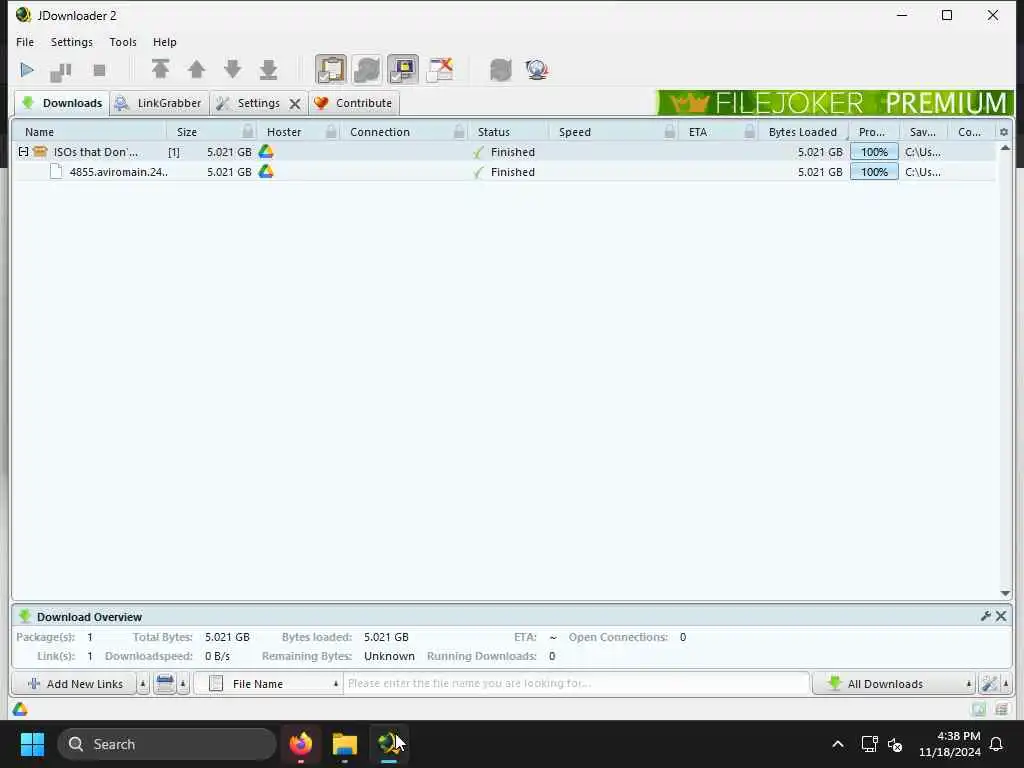Screen dimensions: 1024x768
Task: Select the ISOs that Don't package folder icon
Action: pos(40,152)
